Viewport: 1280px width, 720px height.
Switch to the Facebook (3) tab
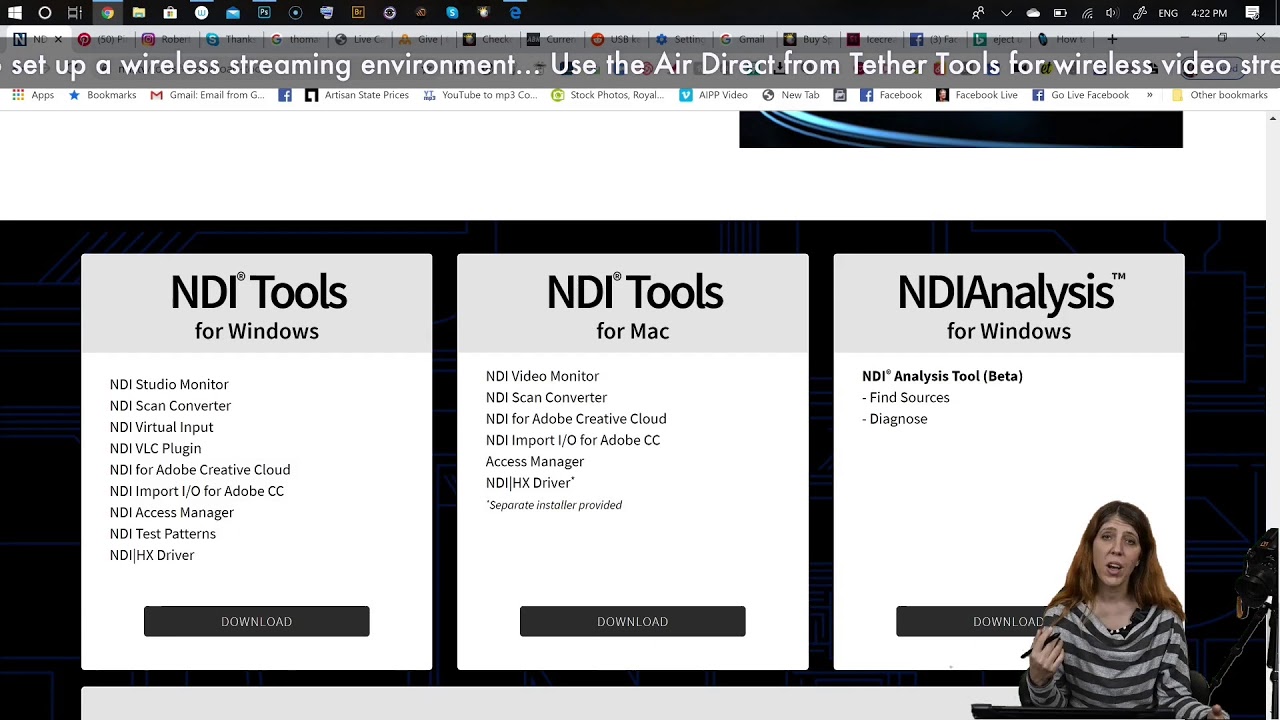click(935, 39)
